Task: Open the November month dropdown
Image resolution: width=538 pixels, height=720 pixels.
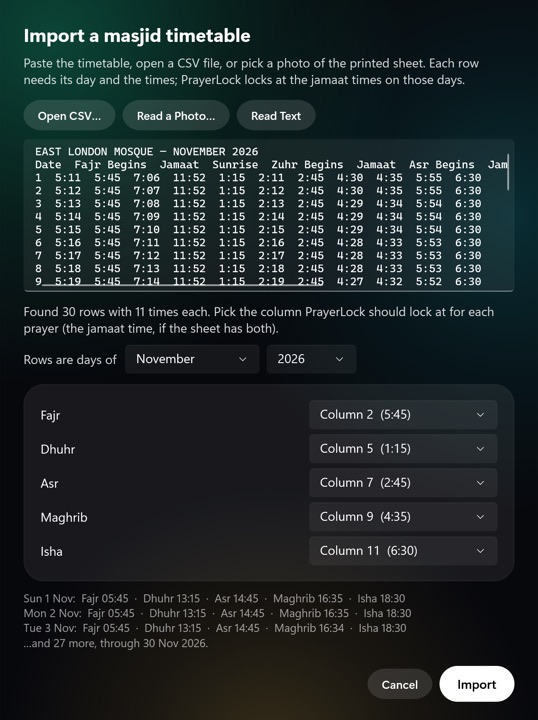Action: click(192, 359)
